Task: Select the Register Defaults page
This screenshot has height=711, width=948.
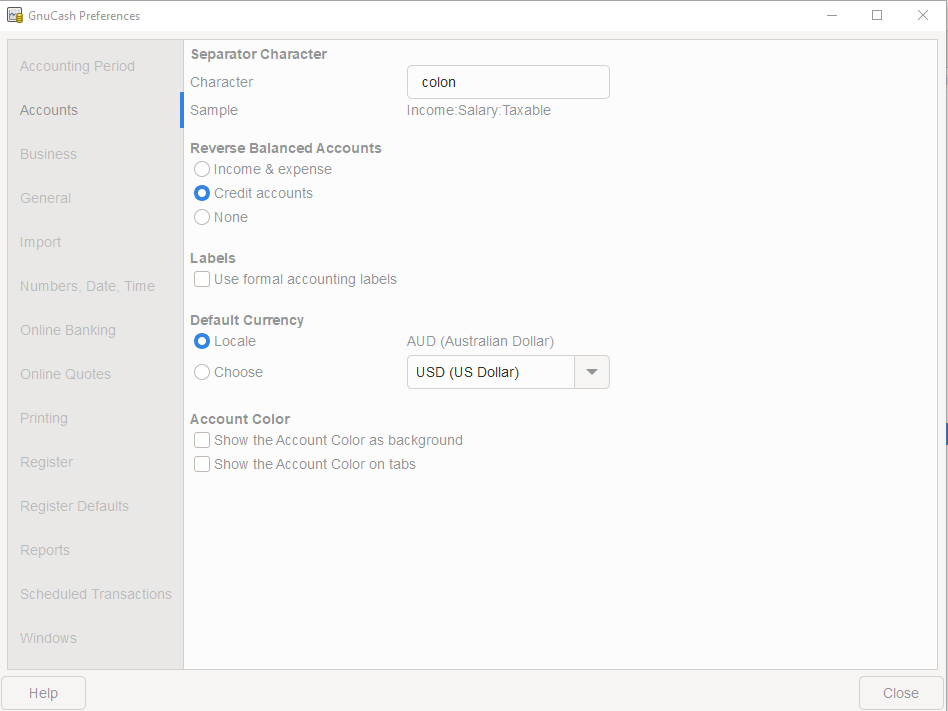Action: 74,506
